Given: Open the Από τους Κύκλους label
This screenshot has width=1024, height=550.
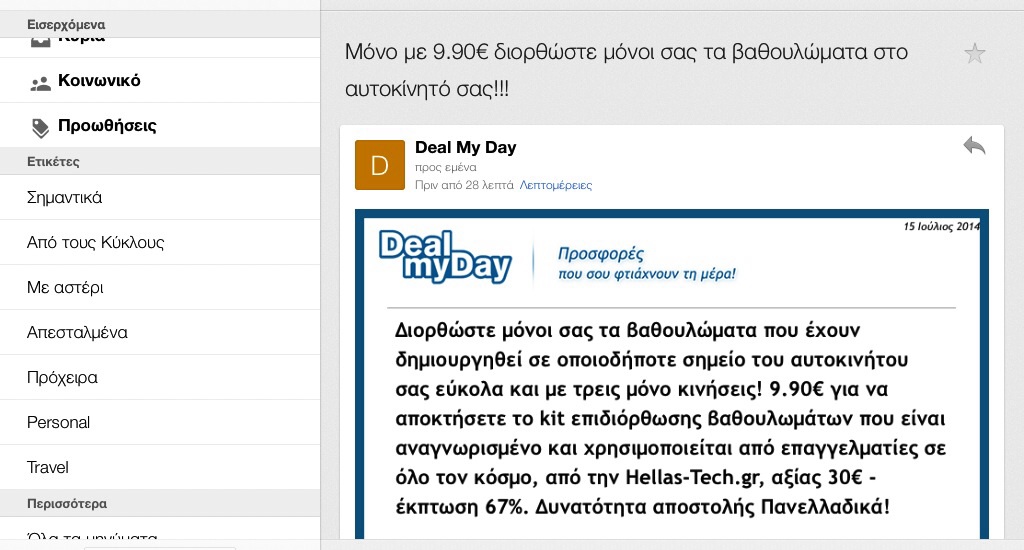Looking at the screenshot, I should pyautogui.click(x=160, y=242).
